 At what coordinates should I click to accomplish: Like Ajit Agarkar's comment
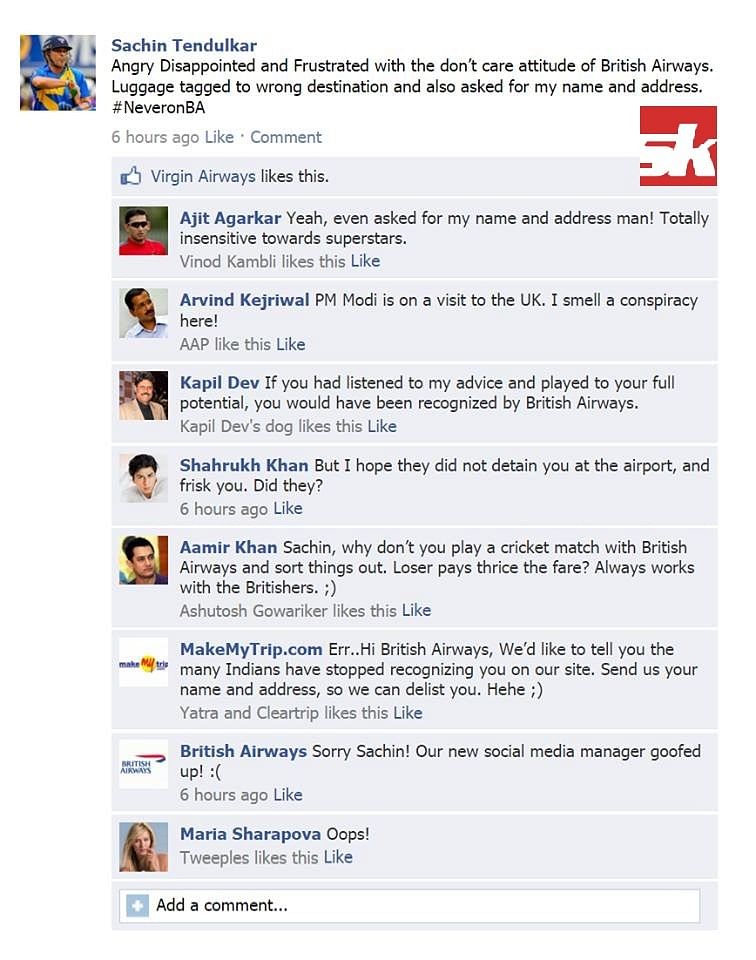point(365,261)
